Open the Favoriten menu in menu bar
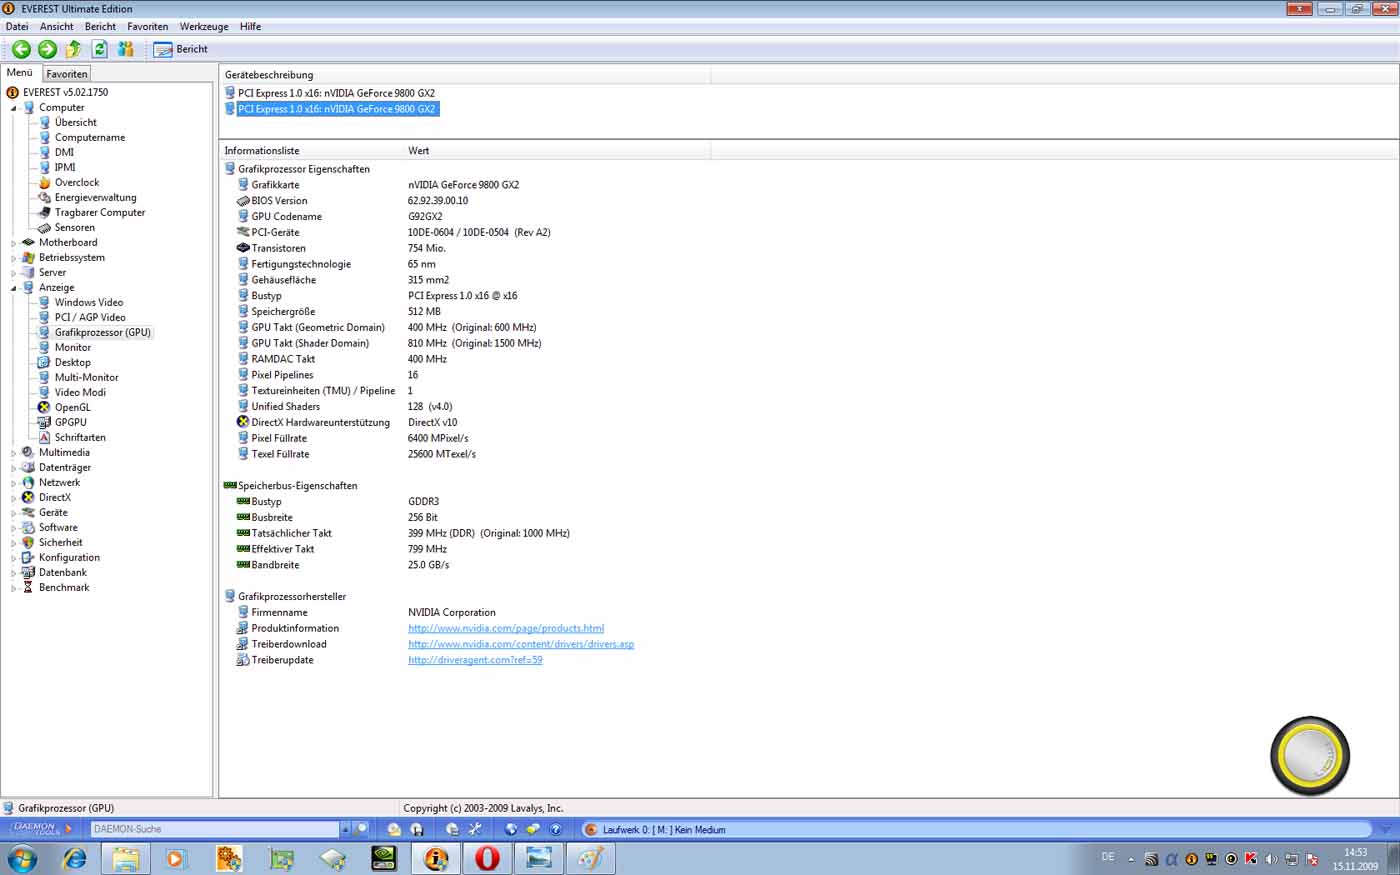This screenshot has width=1400, height=875. [x=148, y=27]
